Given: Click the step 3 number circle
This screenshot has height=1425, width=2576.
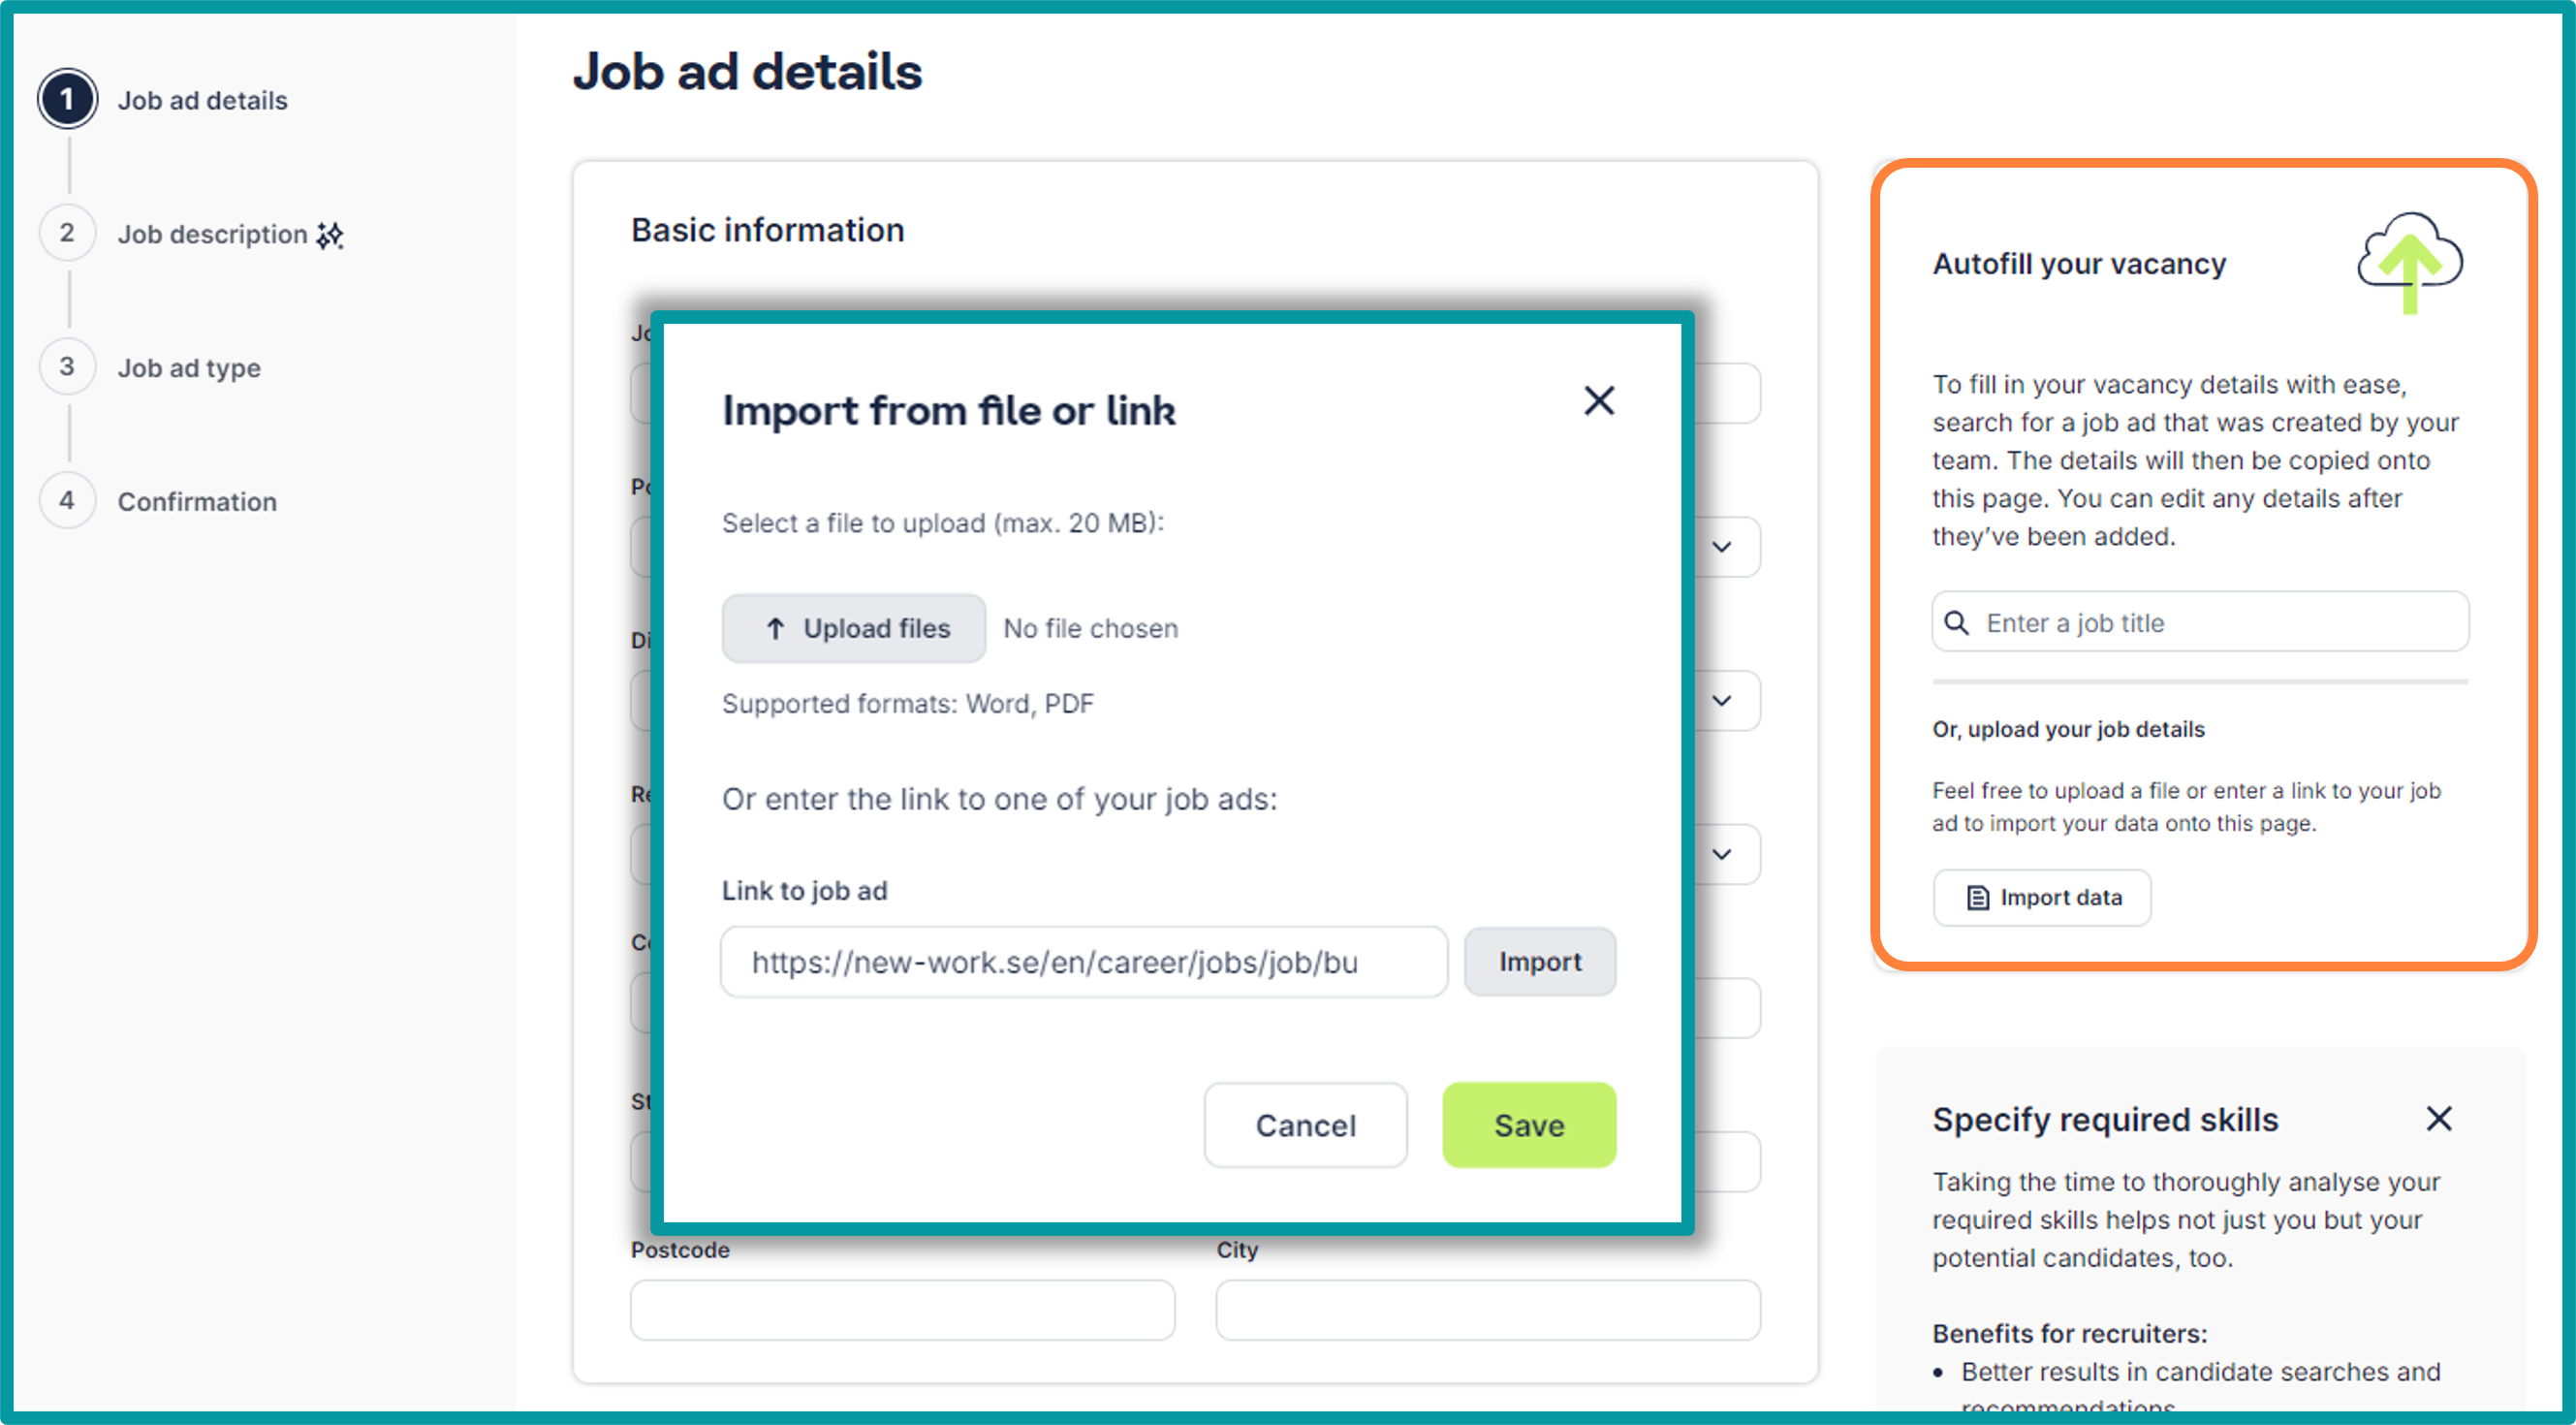Looking at the screenshot, I should [x=67, y=367].
